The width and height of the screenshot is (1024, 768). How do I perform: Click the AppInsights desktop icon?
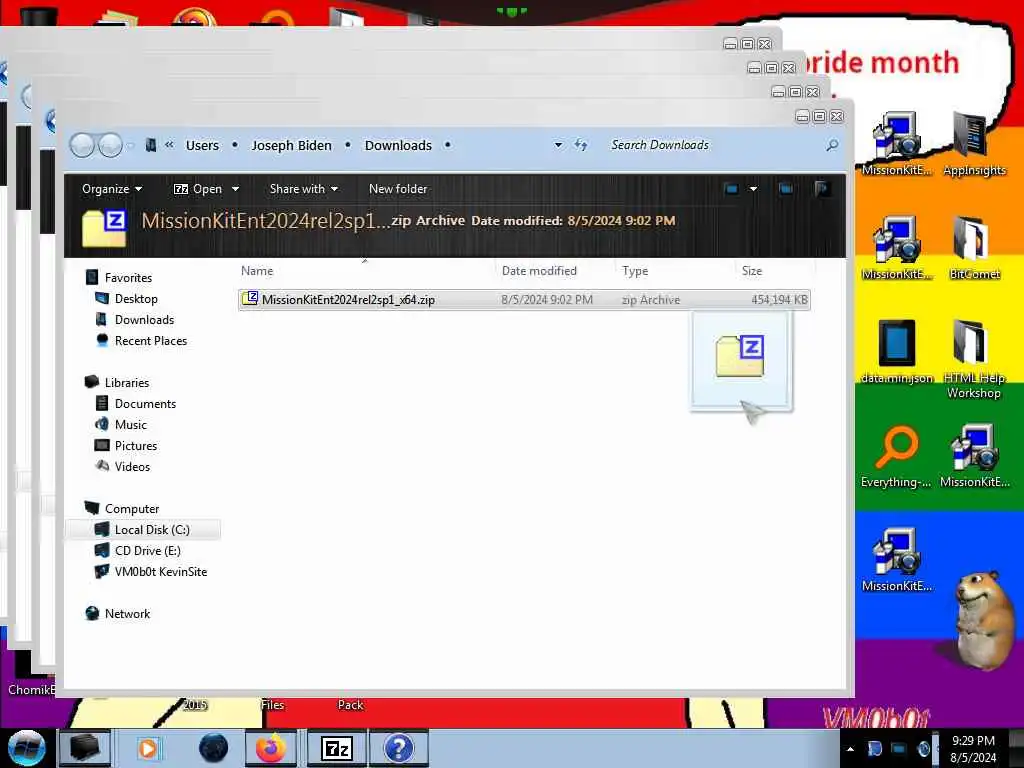(x=974, y=144)
